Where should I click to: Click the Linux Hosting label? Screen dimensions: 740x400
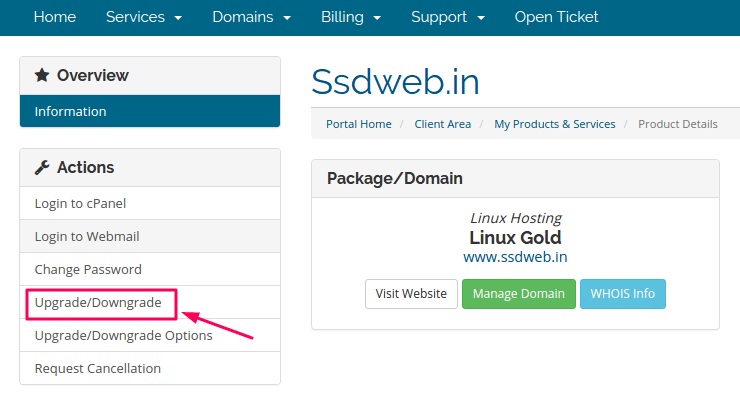(515, 218)
